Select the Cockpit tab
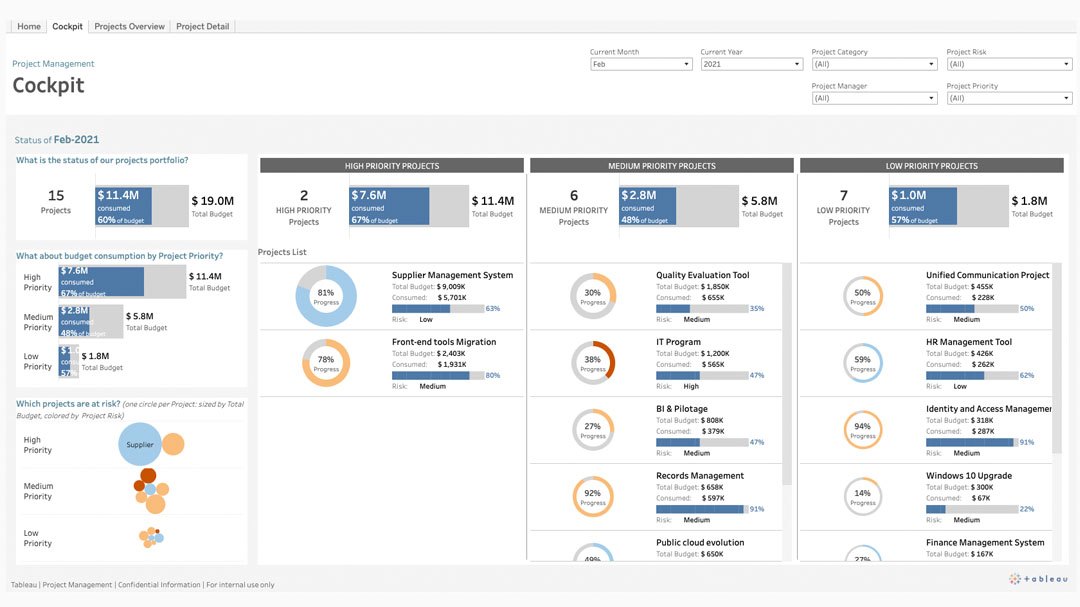The image size is (1080, 607). [x=68, y=26]
